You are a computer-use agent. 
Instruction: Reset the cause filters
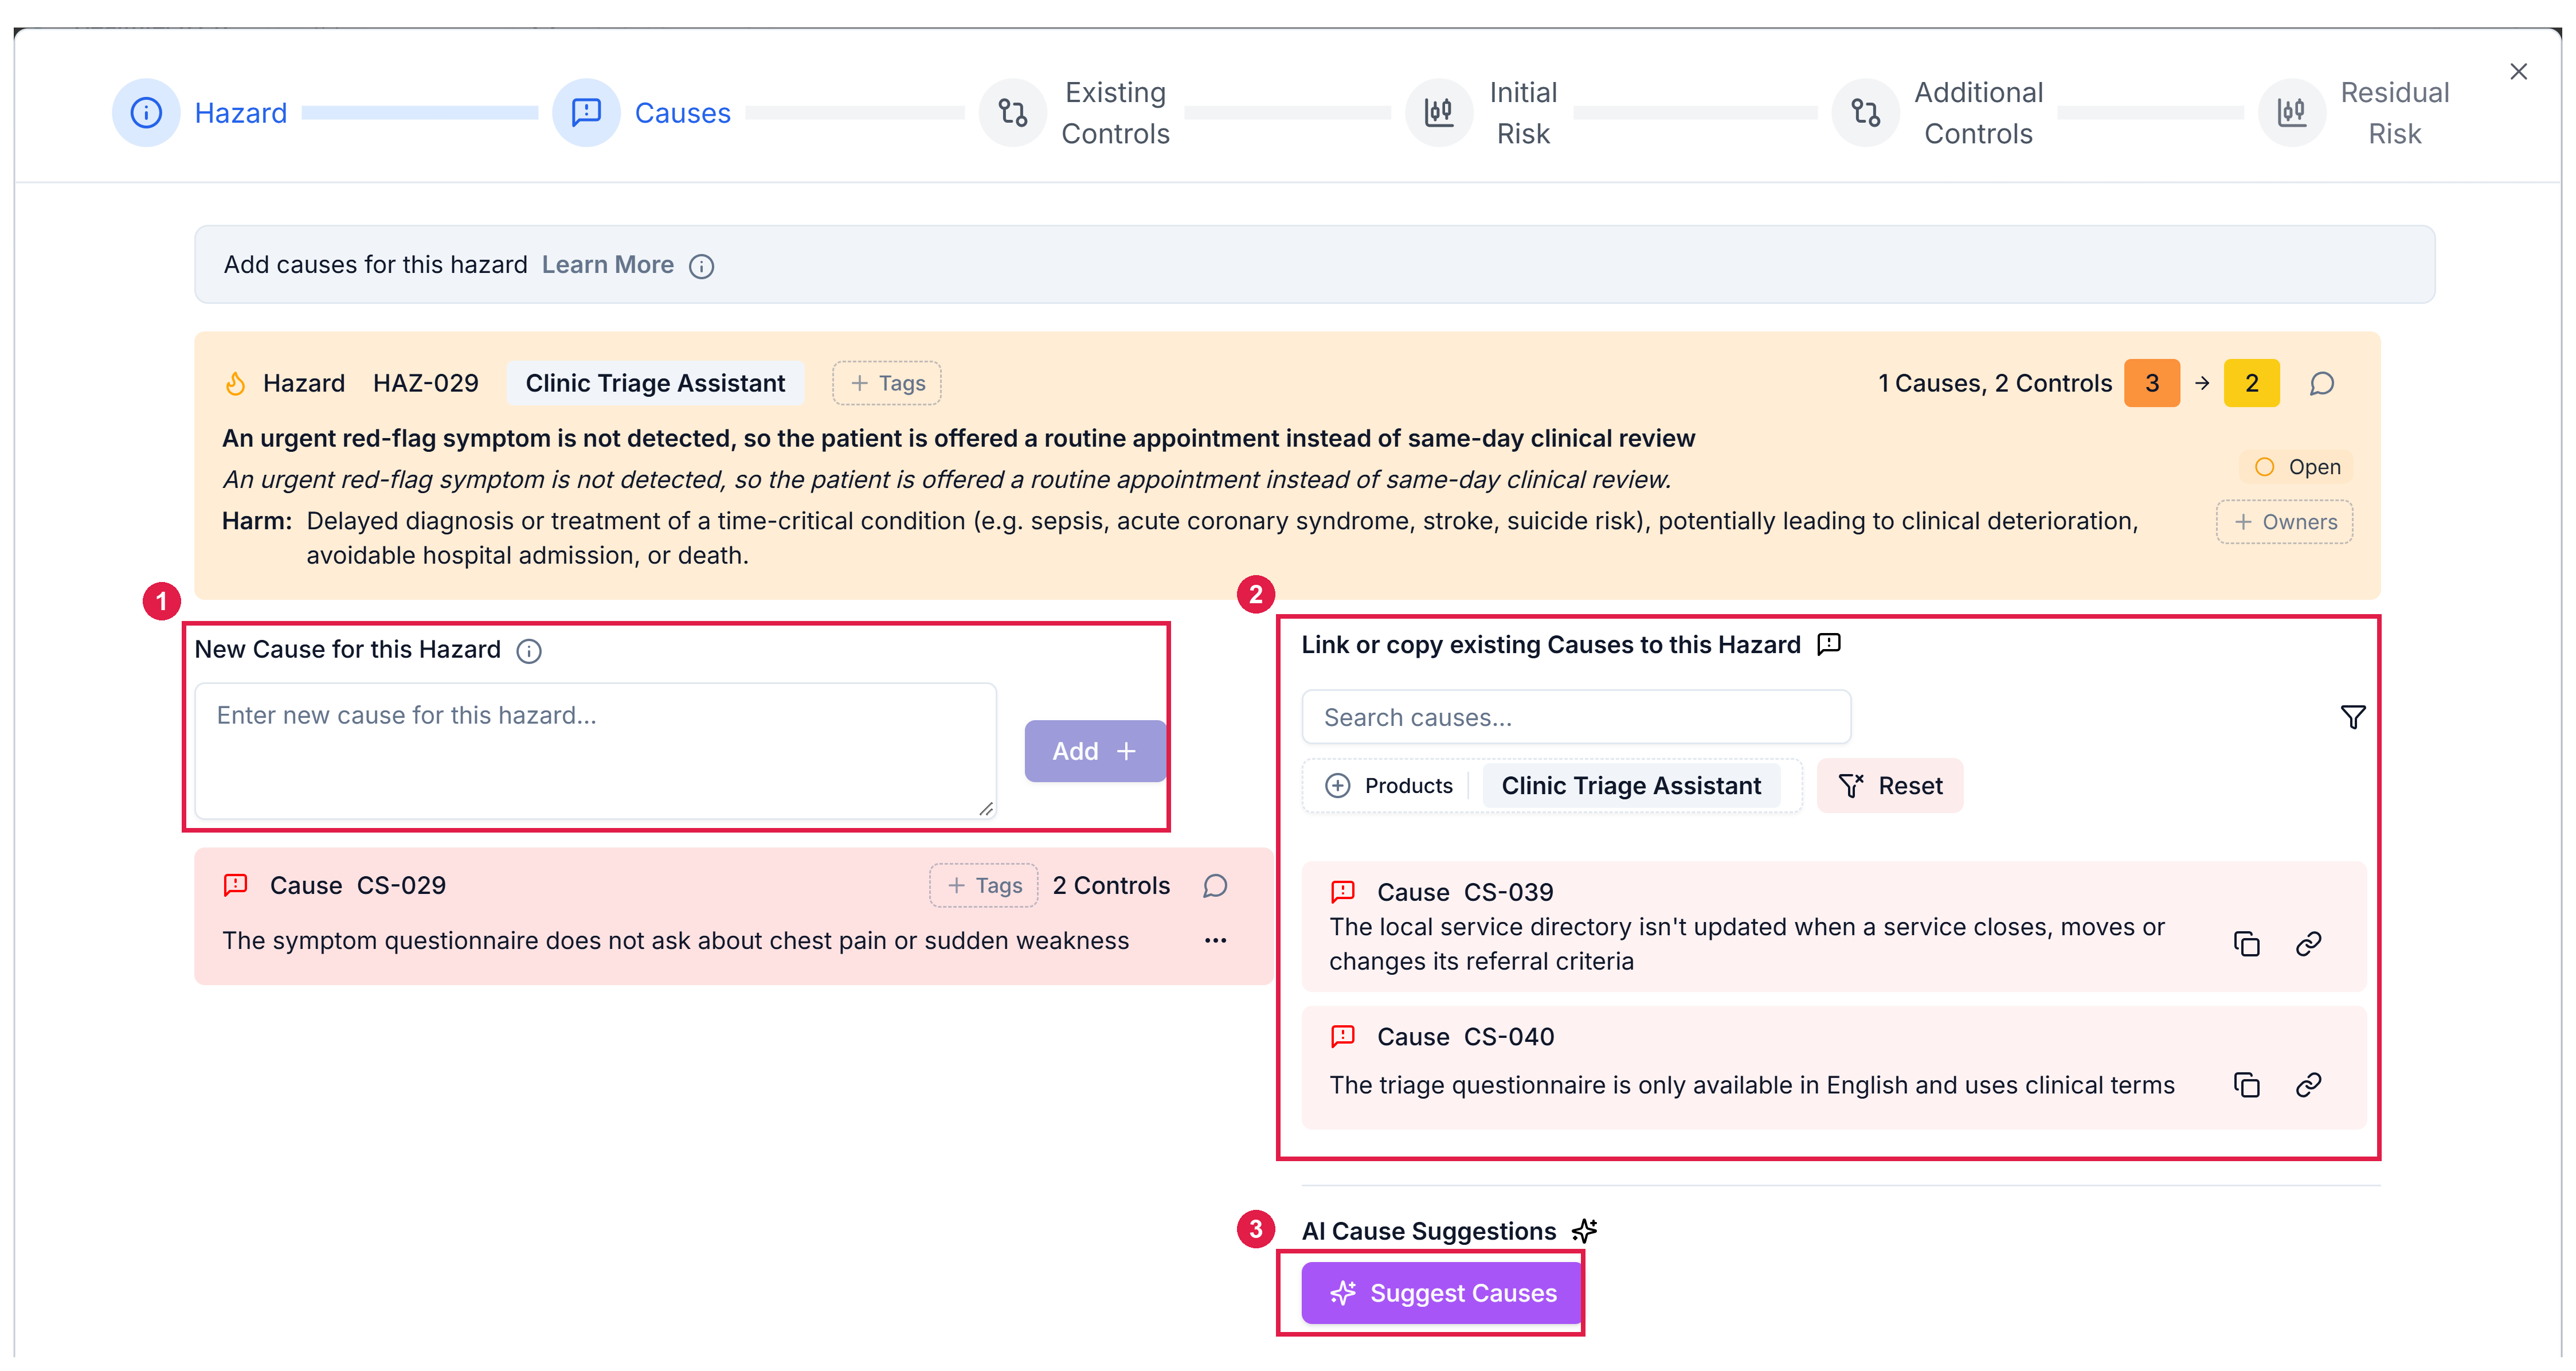click(x=1889, y=786)
